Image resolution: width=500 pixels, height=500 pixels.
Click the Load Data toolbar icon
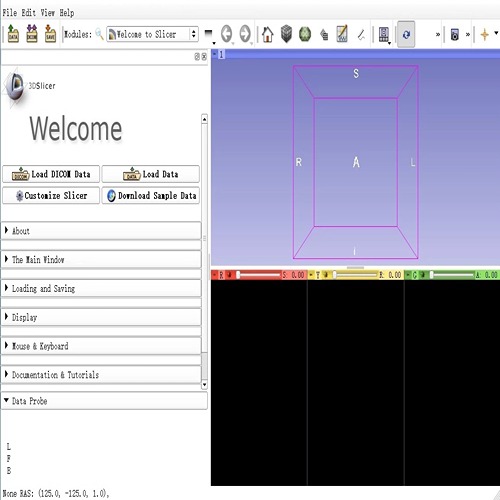[x=13, y=34]
